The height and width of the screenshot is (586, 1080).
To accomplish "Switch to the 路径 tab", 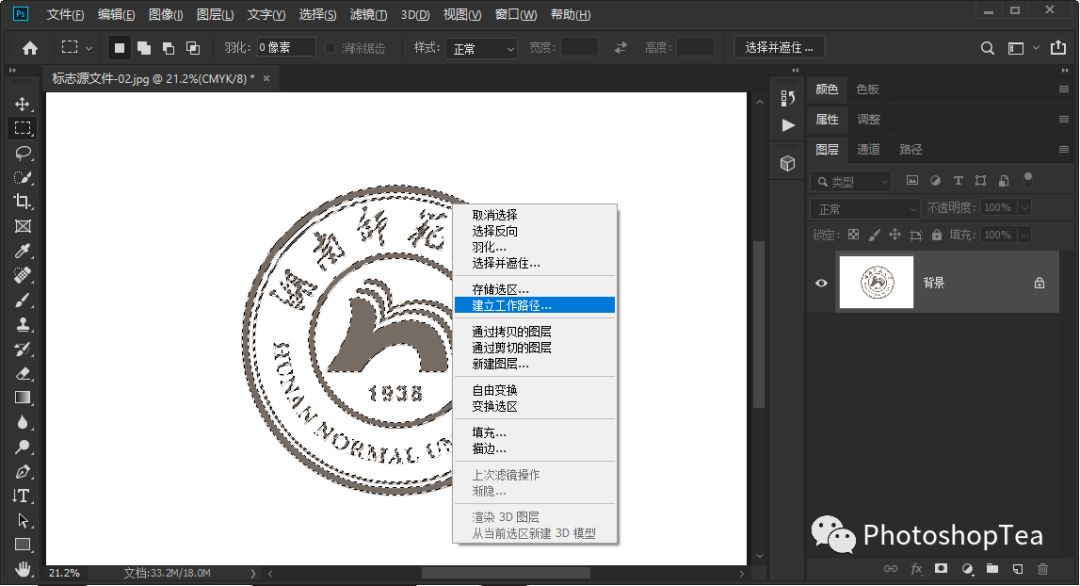I will [x=911, y=149].
